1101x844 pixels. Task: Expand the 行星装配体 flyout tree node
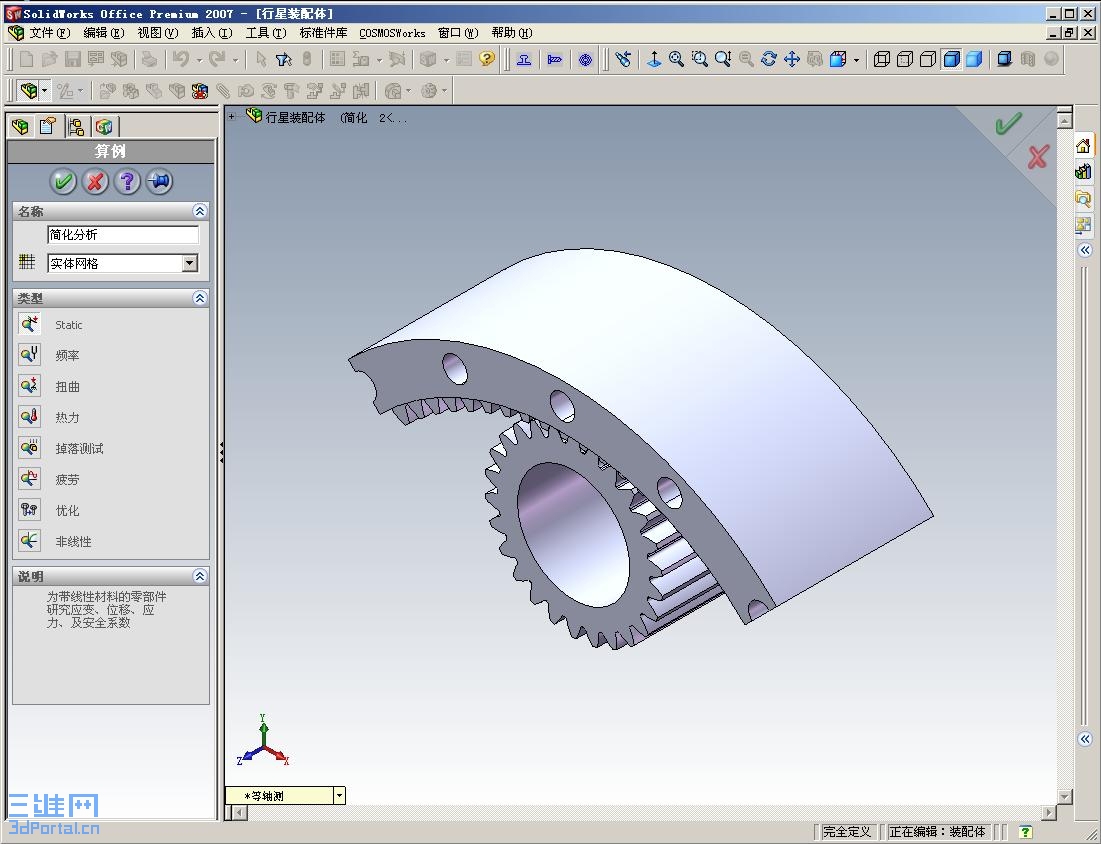point(232,117)
